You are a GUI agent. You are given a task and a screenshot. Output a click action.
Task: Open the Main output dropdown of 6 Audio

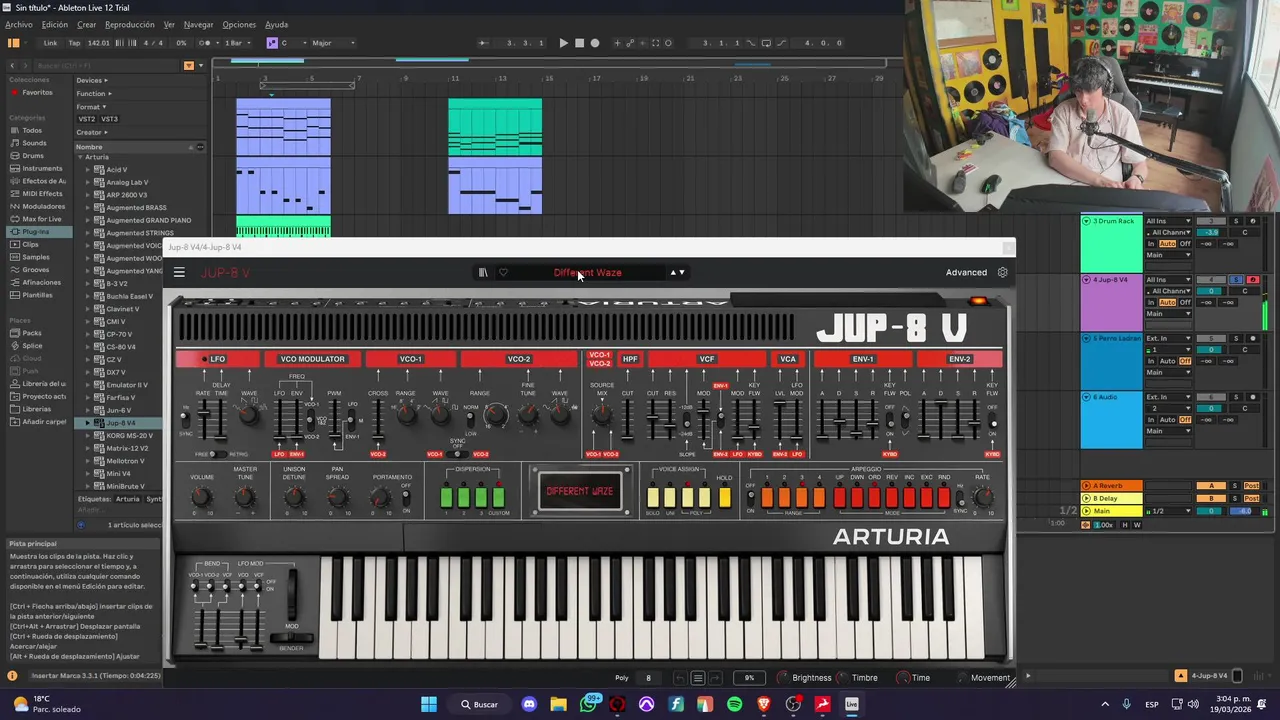(1168, 431)
